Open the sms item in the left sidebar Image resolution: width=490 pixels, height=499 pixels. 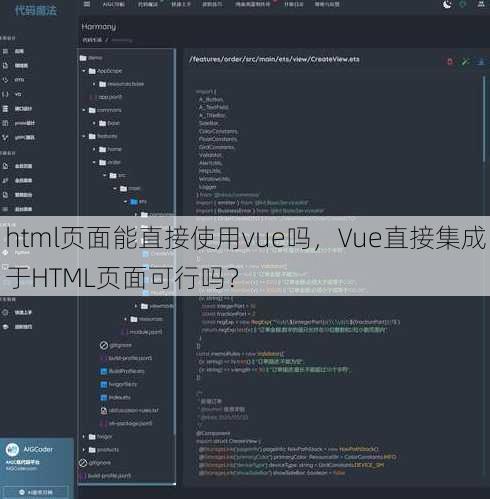coord(19,80)
